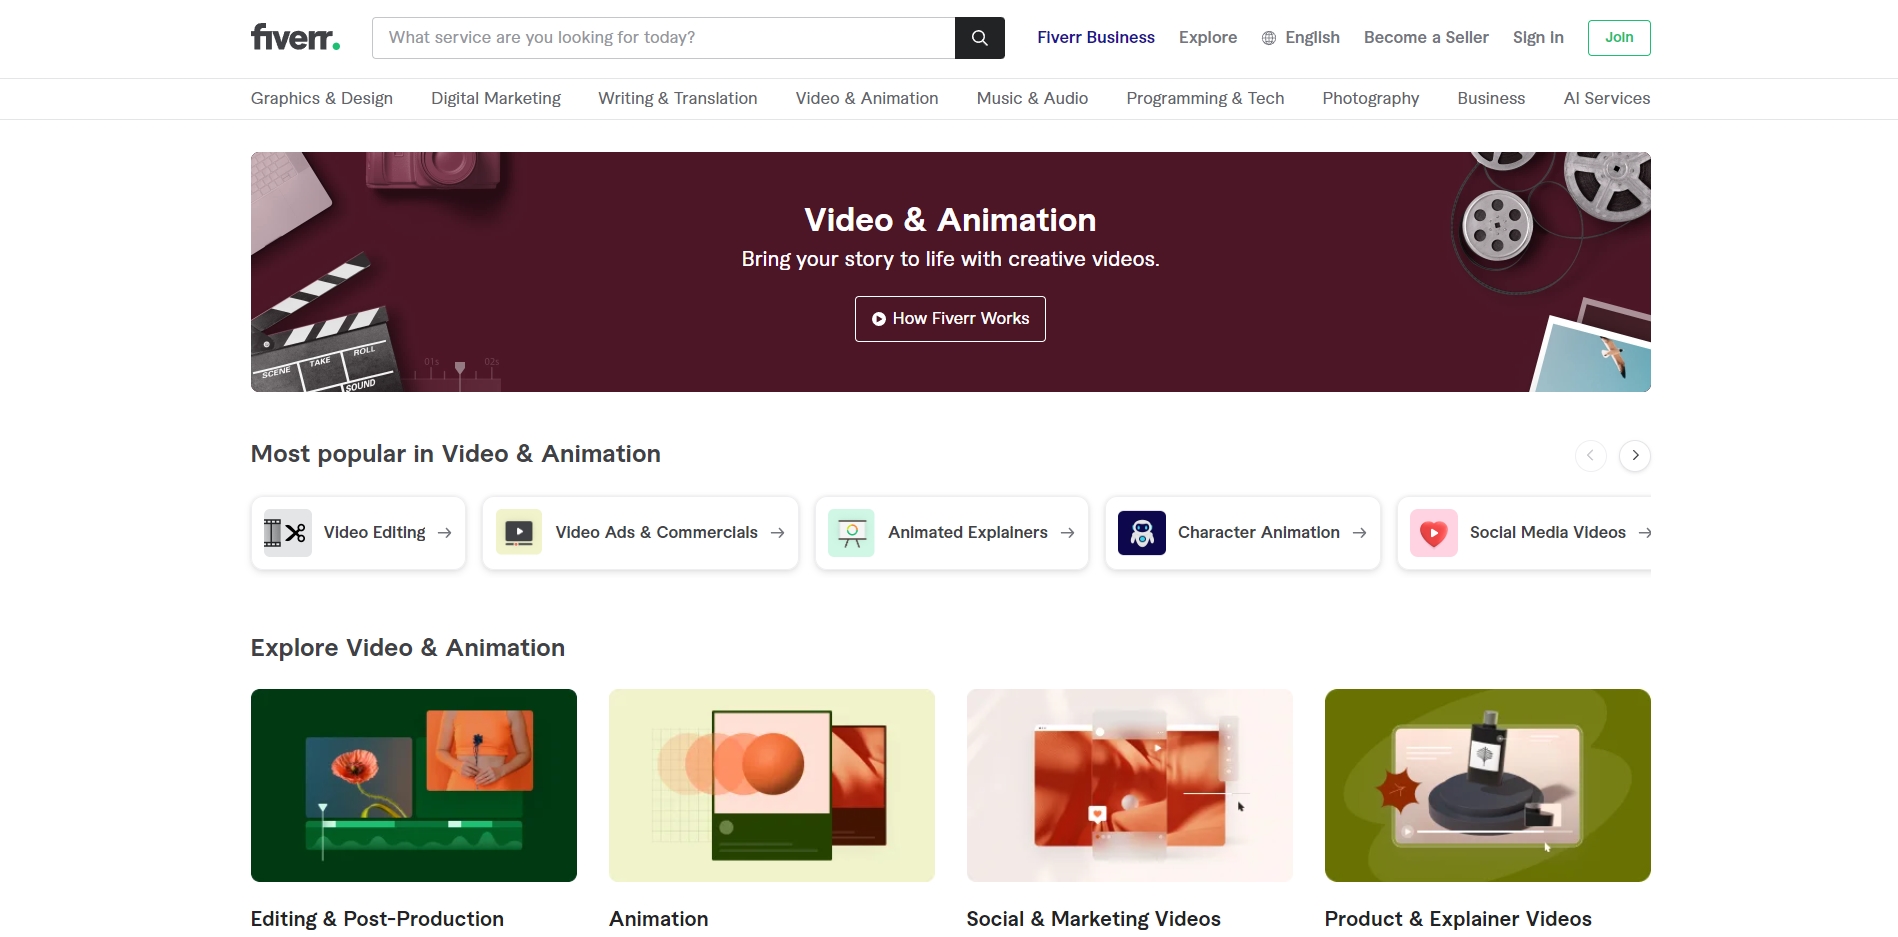Open the Video Editing card
1898x937 pixels.
[x=358, y=533]
